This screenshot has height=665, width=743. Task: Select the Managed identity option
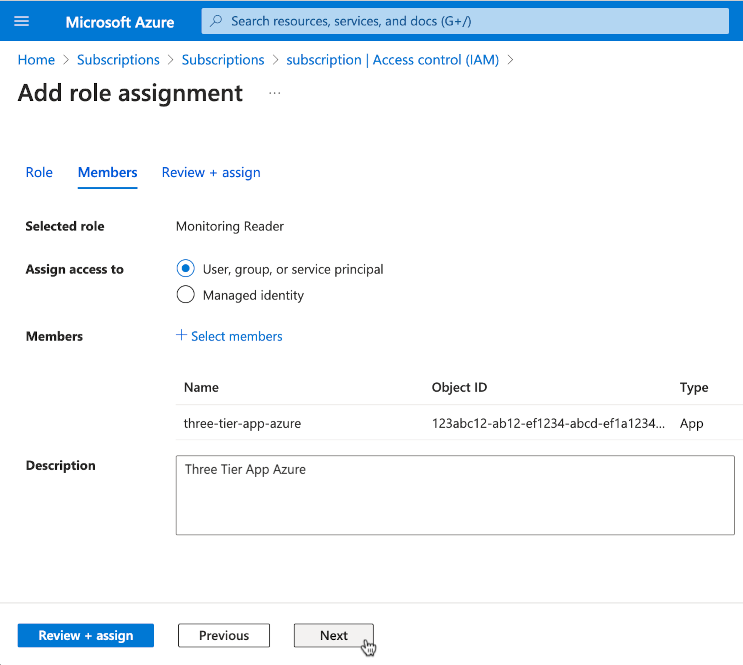pyautogui.click(x=185, y=295)
